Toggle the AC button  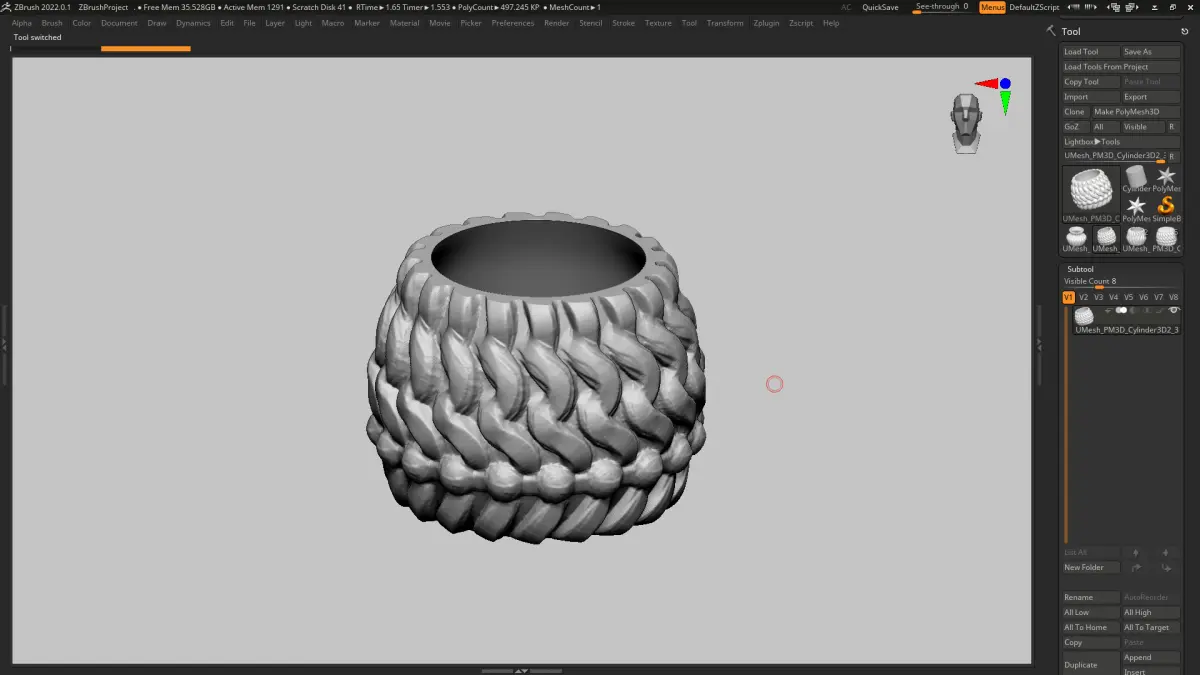(x=846, y=7)
